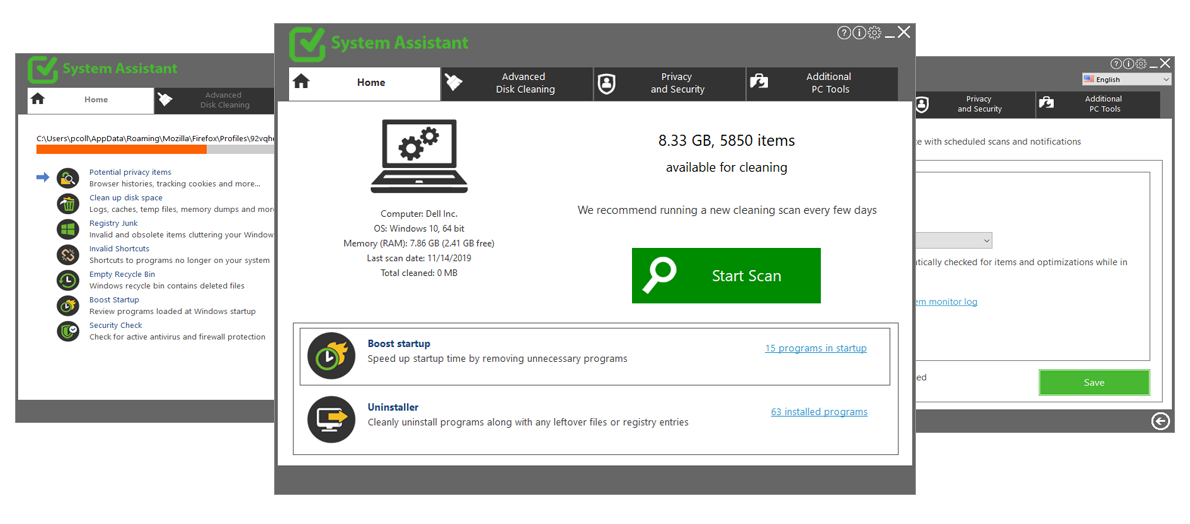This screenshot has height=524, width=1190.
Task: Select the Home tab in left window
Action: pos(91,100)
